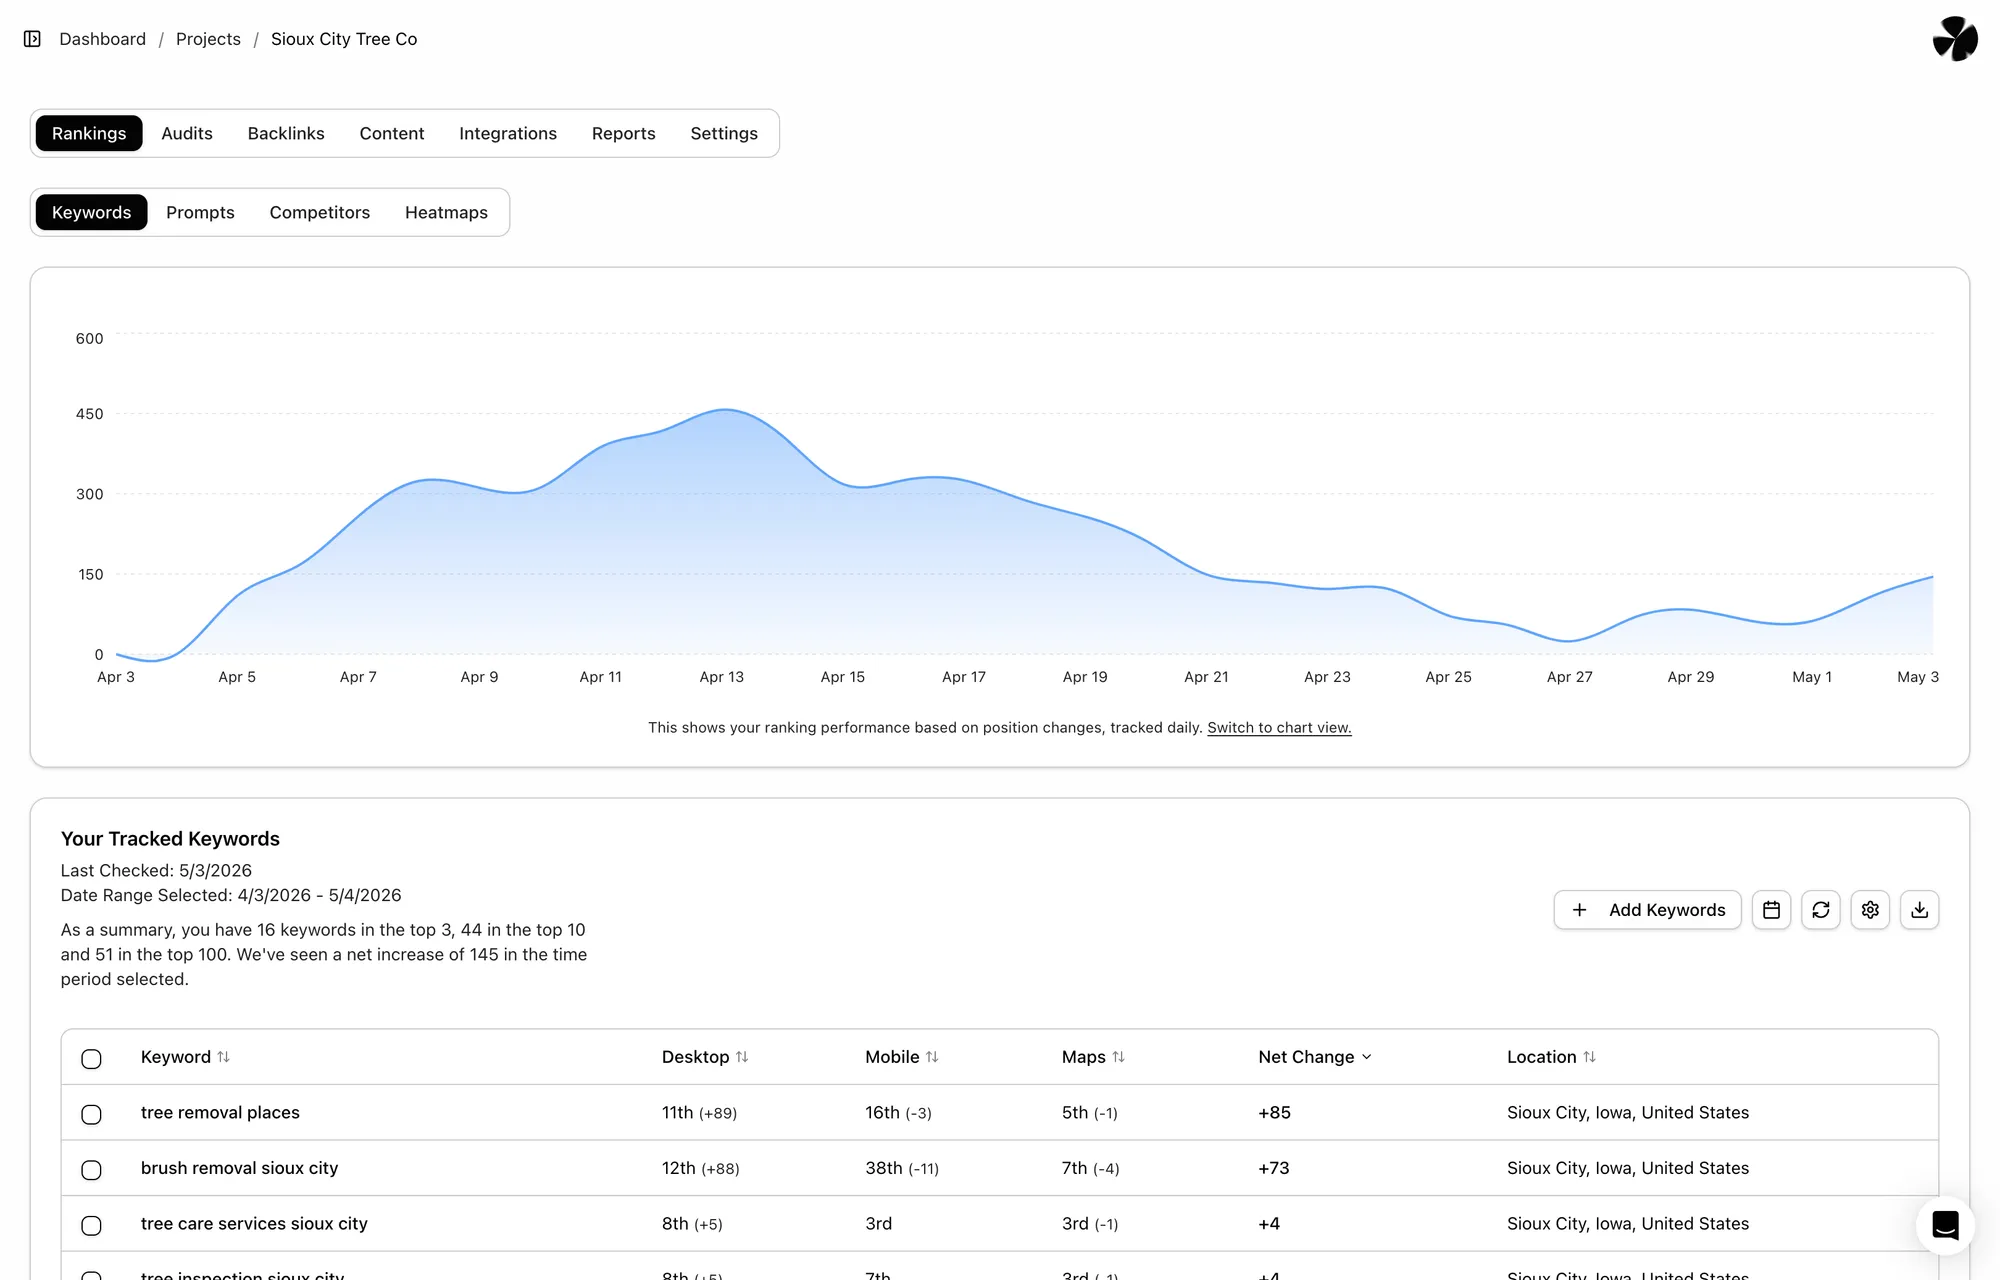
Task: Check the brush removal sioux city row
Action: [x=91, y=1170]
